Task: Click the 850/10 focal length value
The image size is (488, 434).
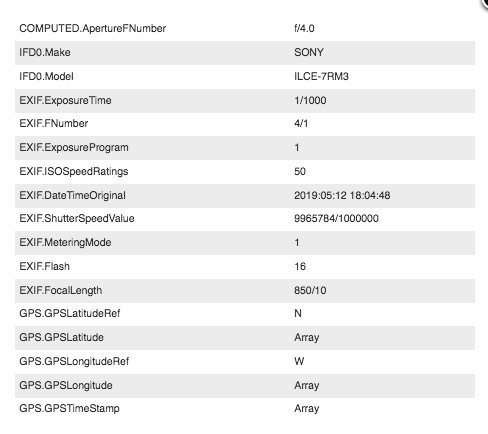Action: tap(310, 291)
